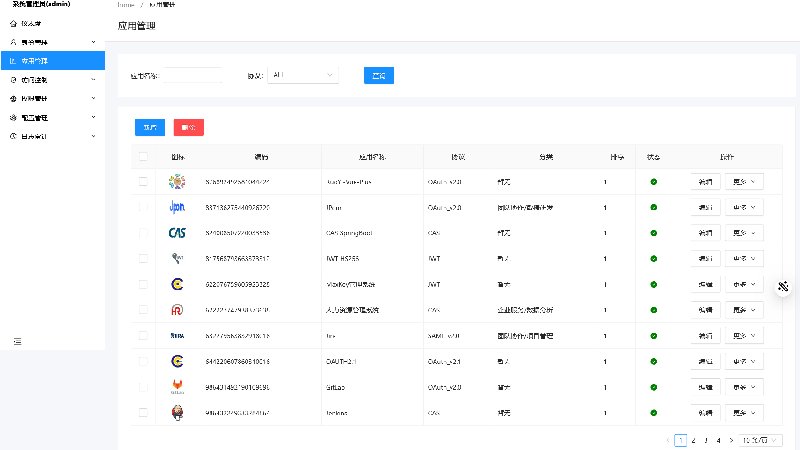The width and height of the screenshot is (800, 450).
Task: Check the box for the Jira row
Action: [143, 336]
